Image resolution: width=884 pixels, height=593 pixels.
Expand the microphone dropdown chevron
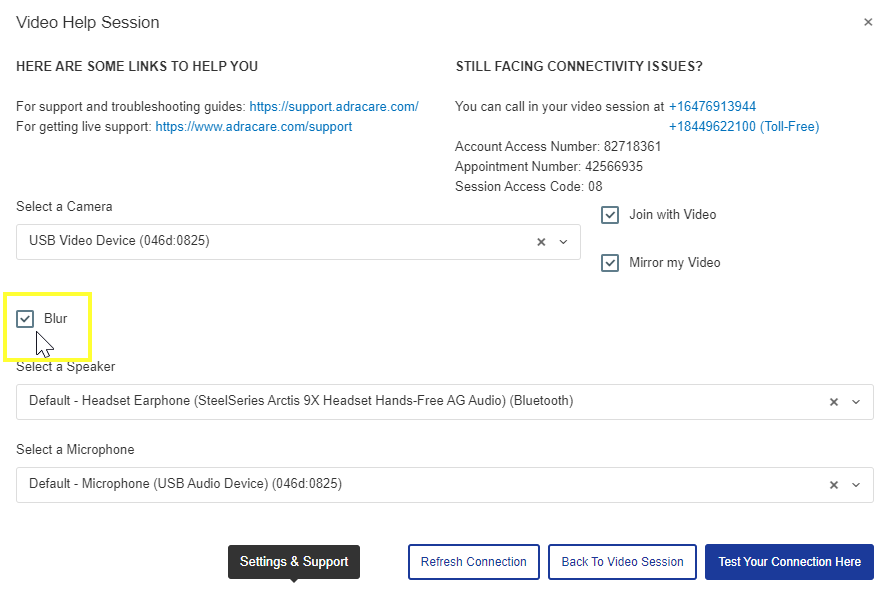click(x=856, y=485)
